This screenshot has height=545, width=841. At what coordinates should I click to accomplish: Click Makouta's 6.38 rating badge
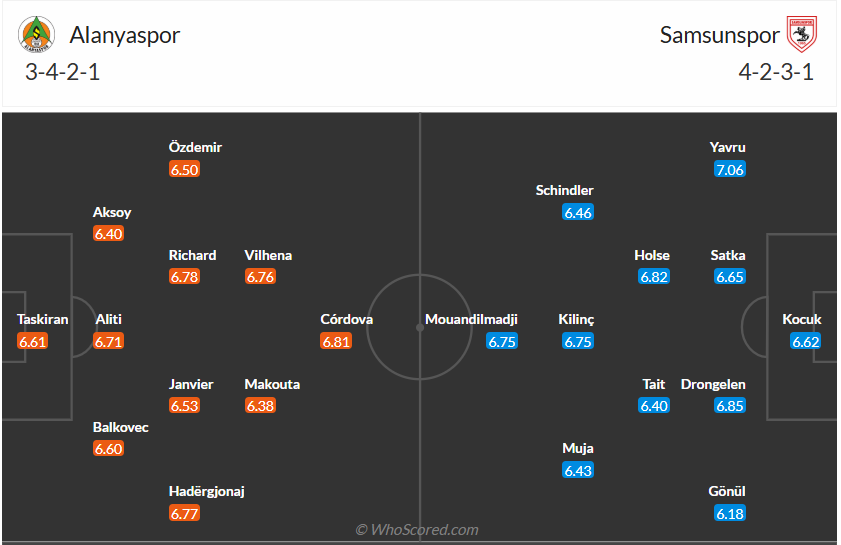tap(260, 405)
